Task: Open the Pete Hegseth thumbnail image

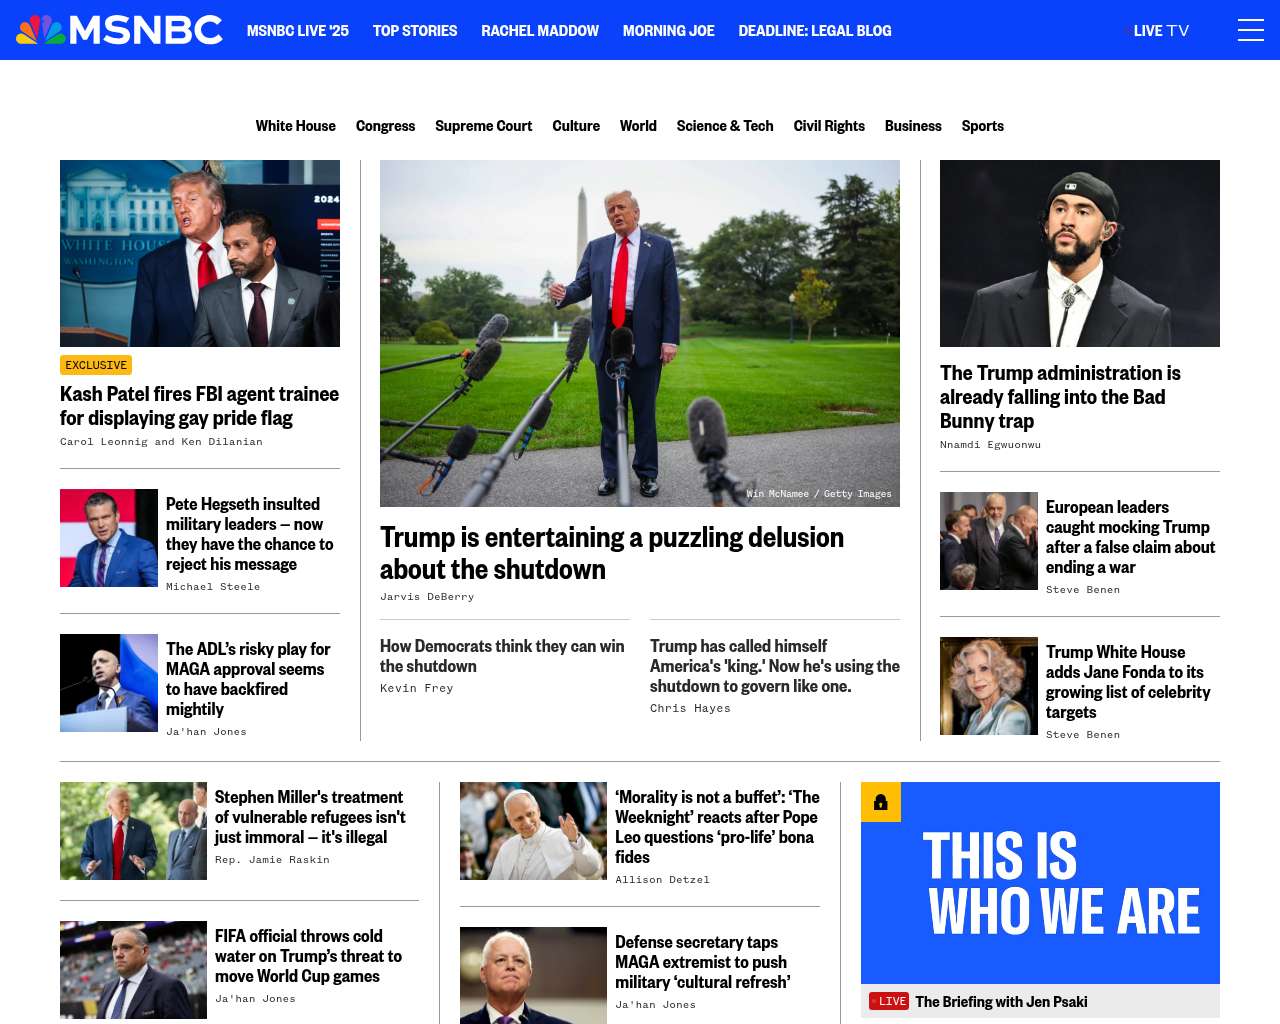Action: pyautogui.click(x=109, y=538)
